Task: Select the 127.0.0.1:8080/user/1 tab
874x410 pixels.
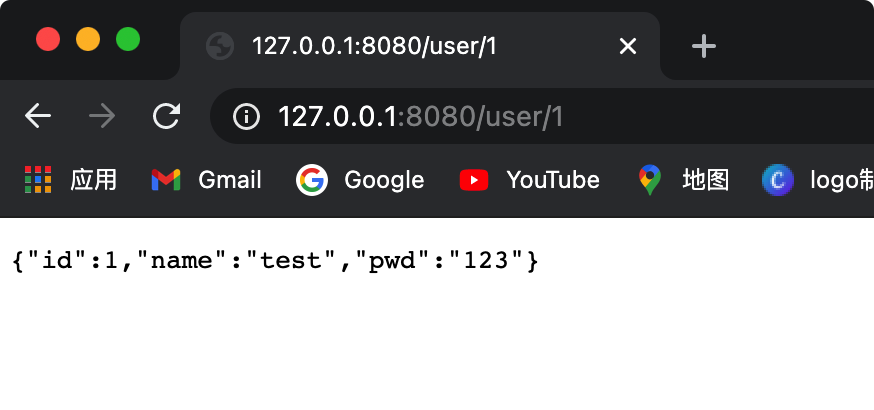Action: [400, 46]
